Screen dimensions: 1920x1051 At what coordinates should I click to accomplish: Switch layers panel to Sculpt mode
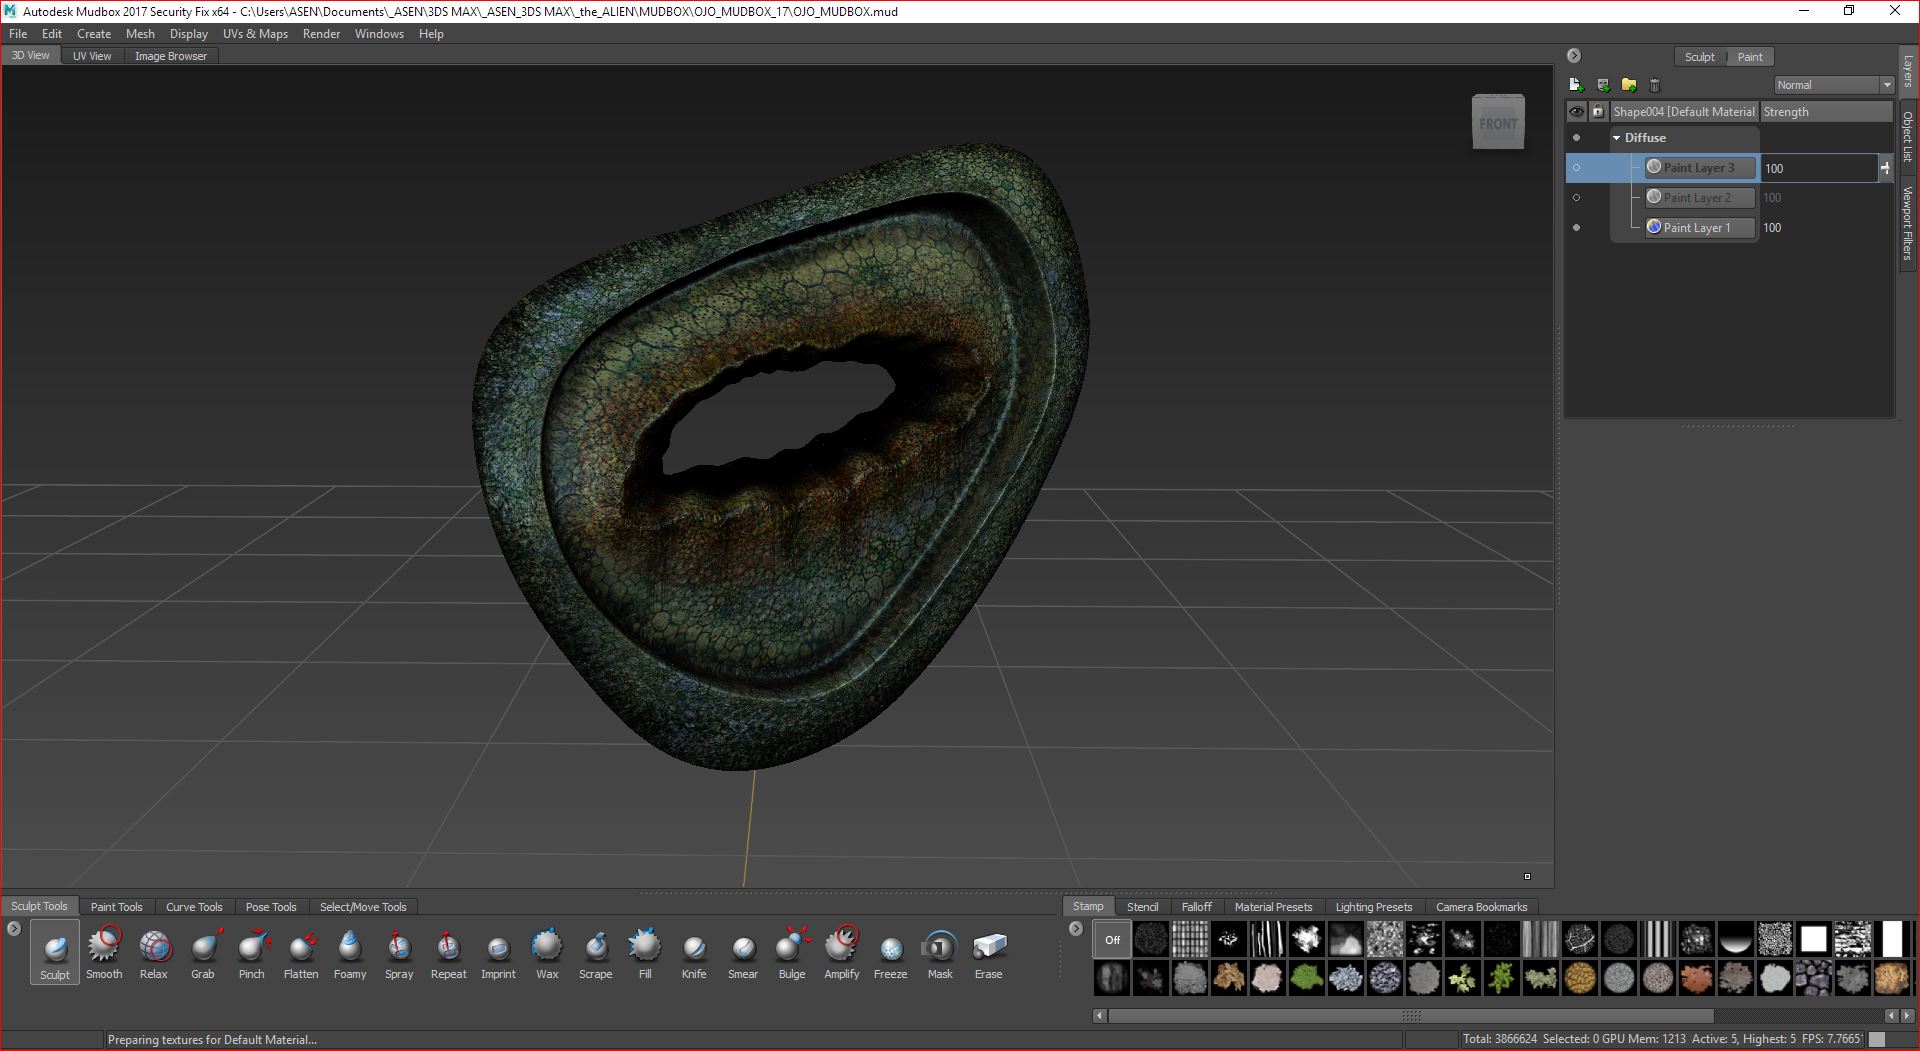click(1699, 57)
